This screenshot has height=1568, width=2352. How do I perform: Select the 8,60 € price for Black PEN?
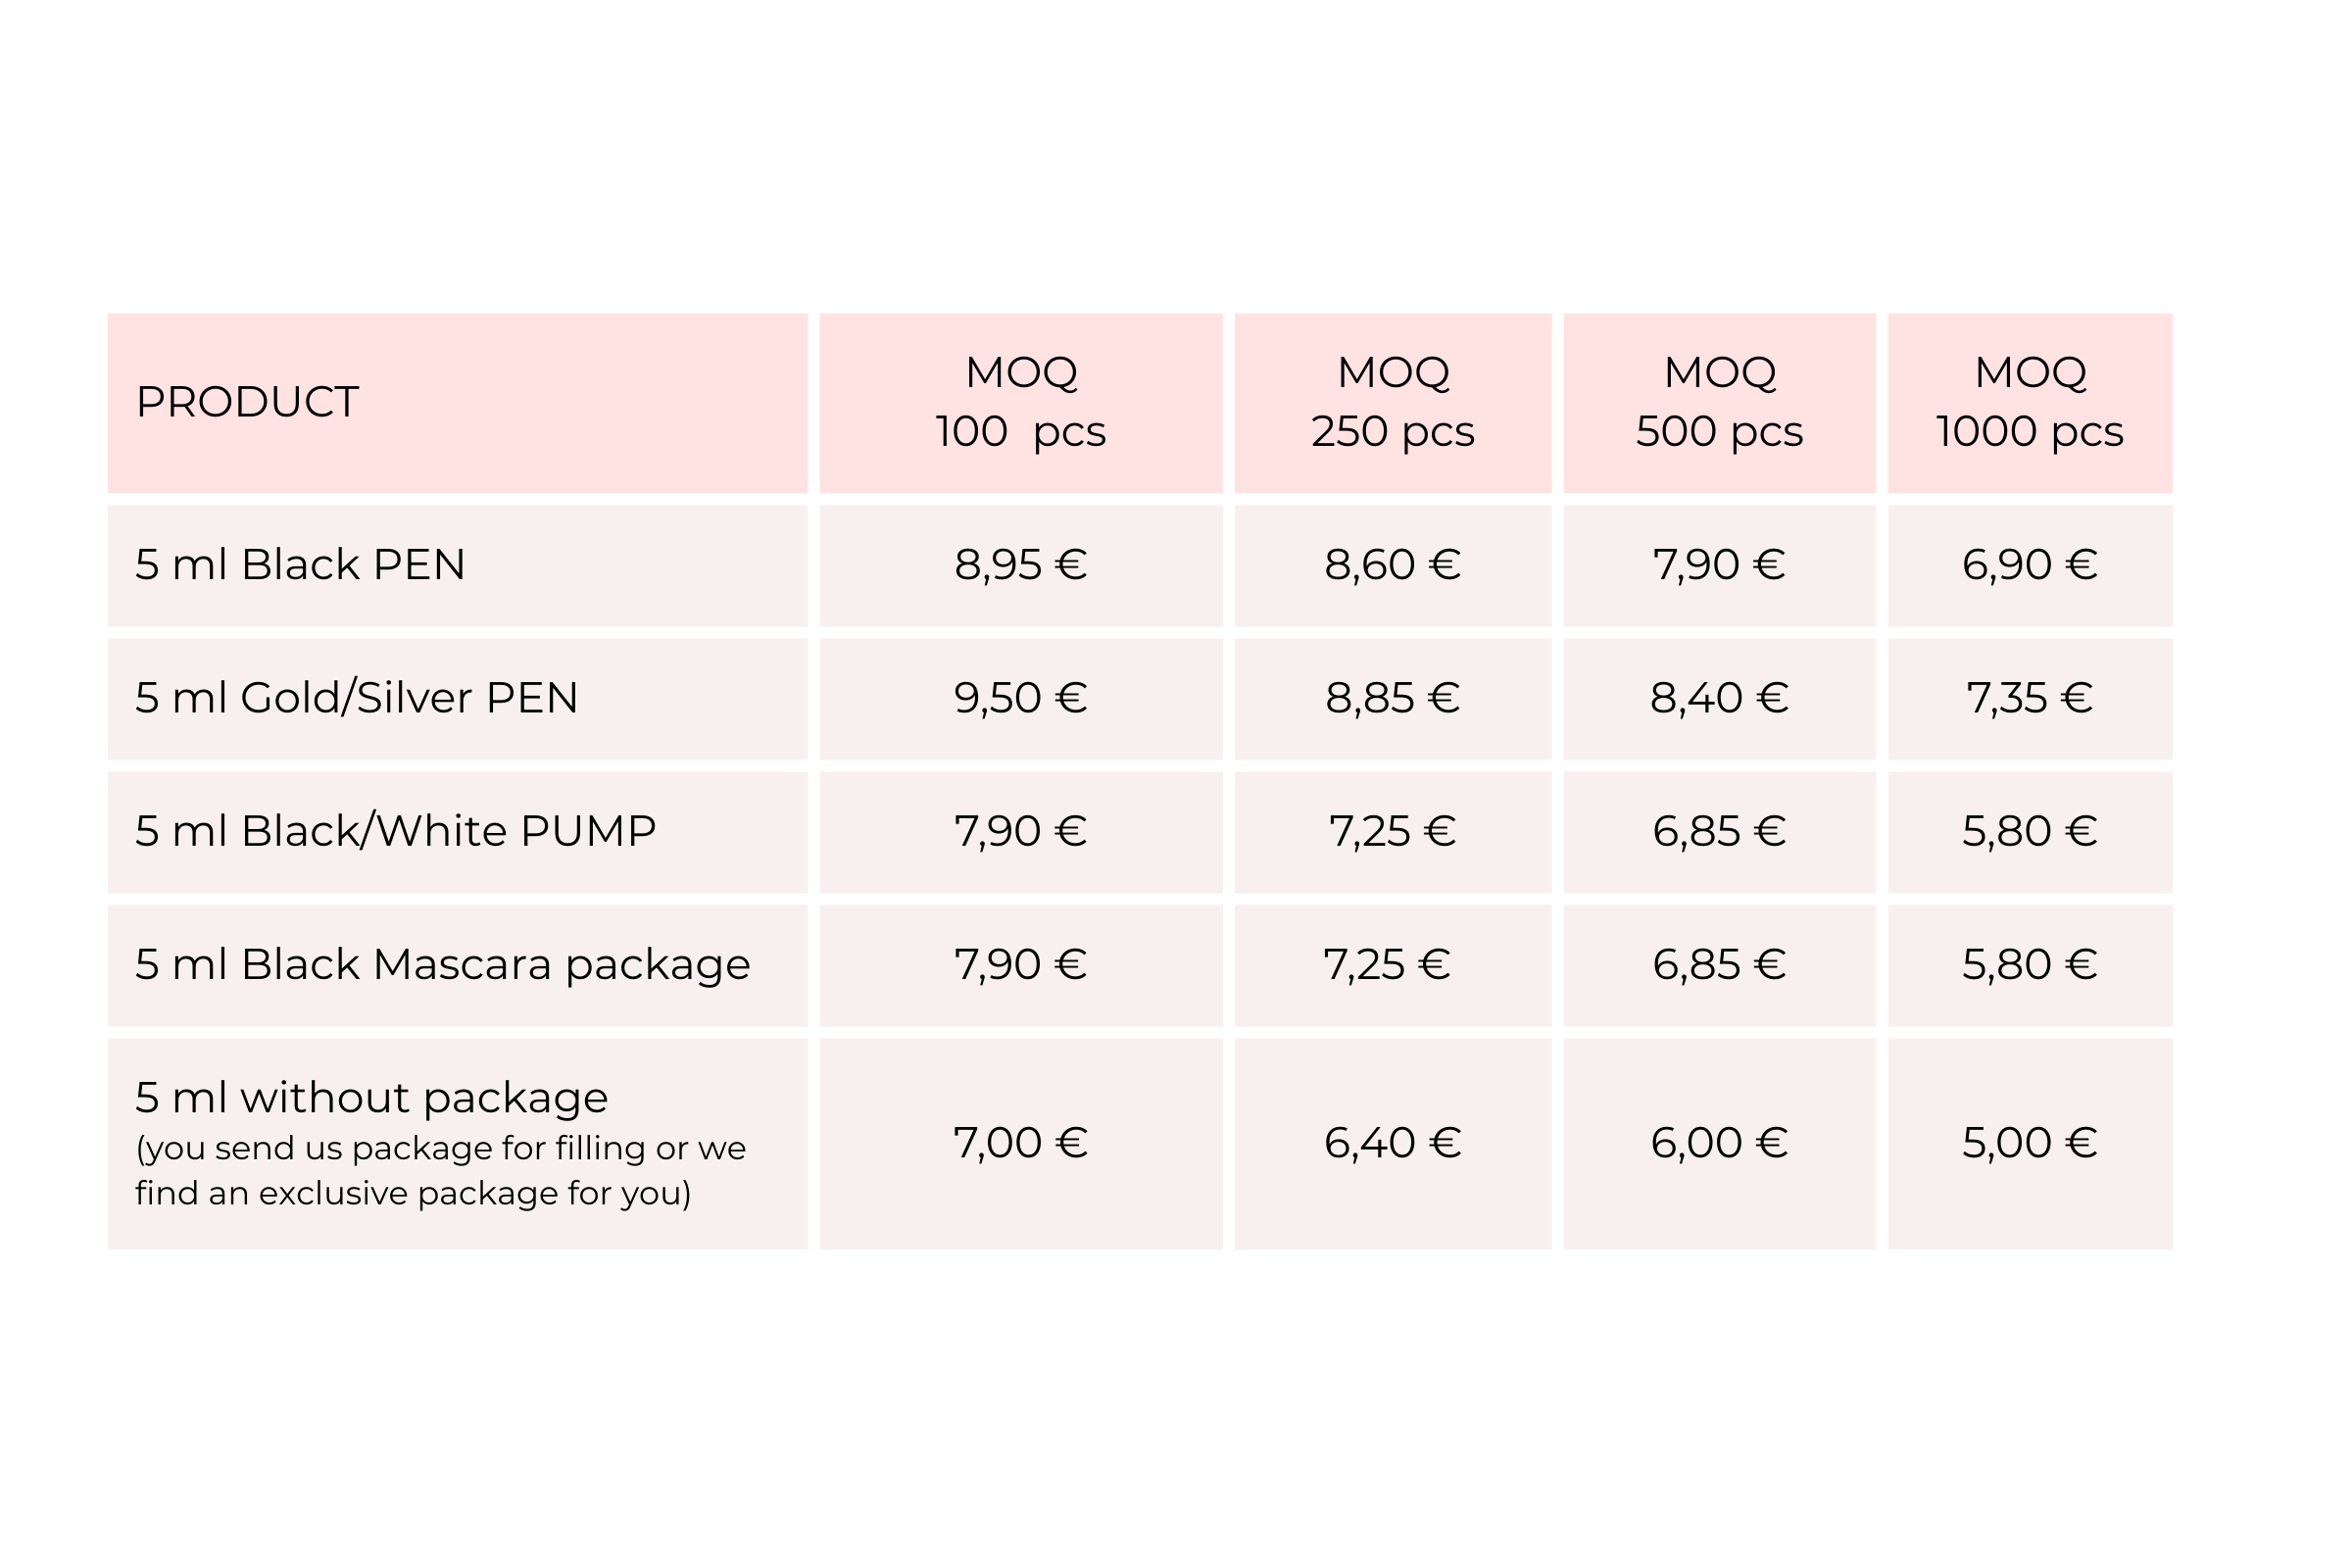[1392, 565]
